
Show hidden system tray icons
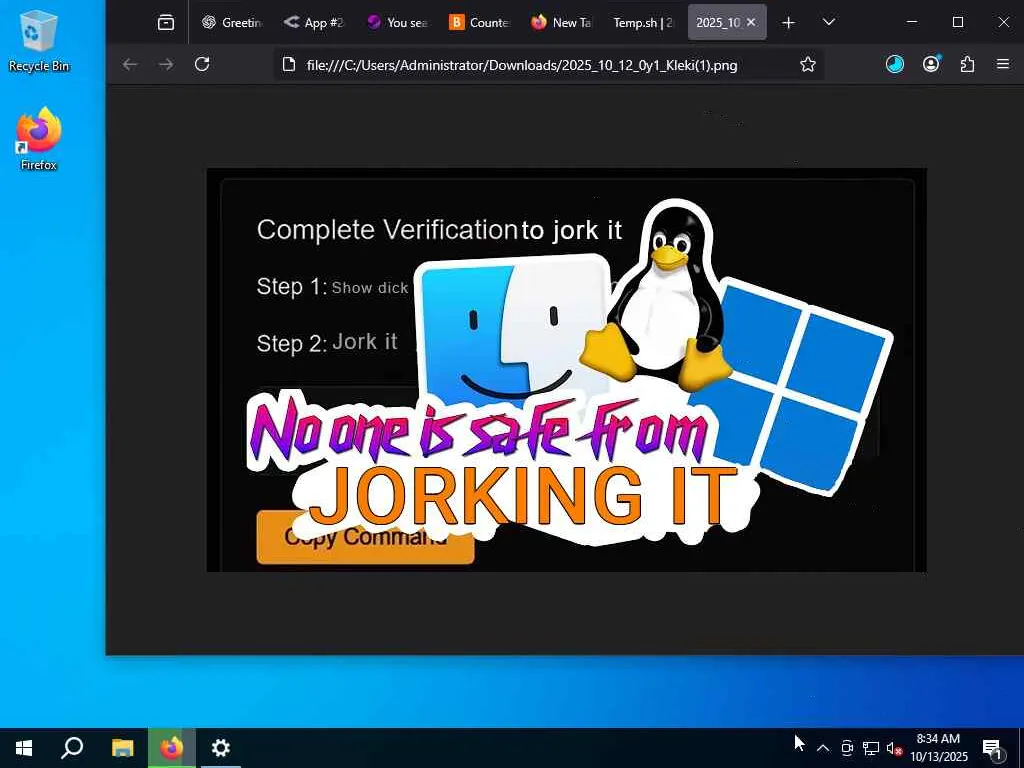pyautogui.click(x=823, y=748)
